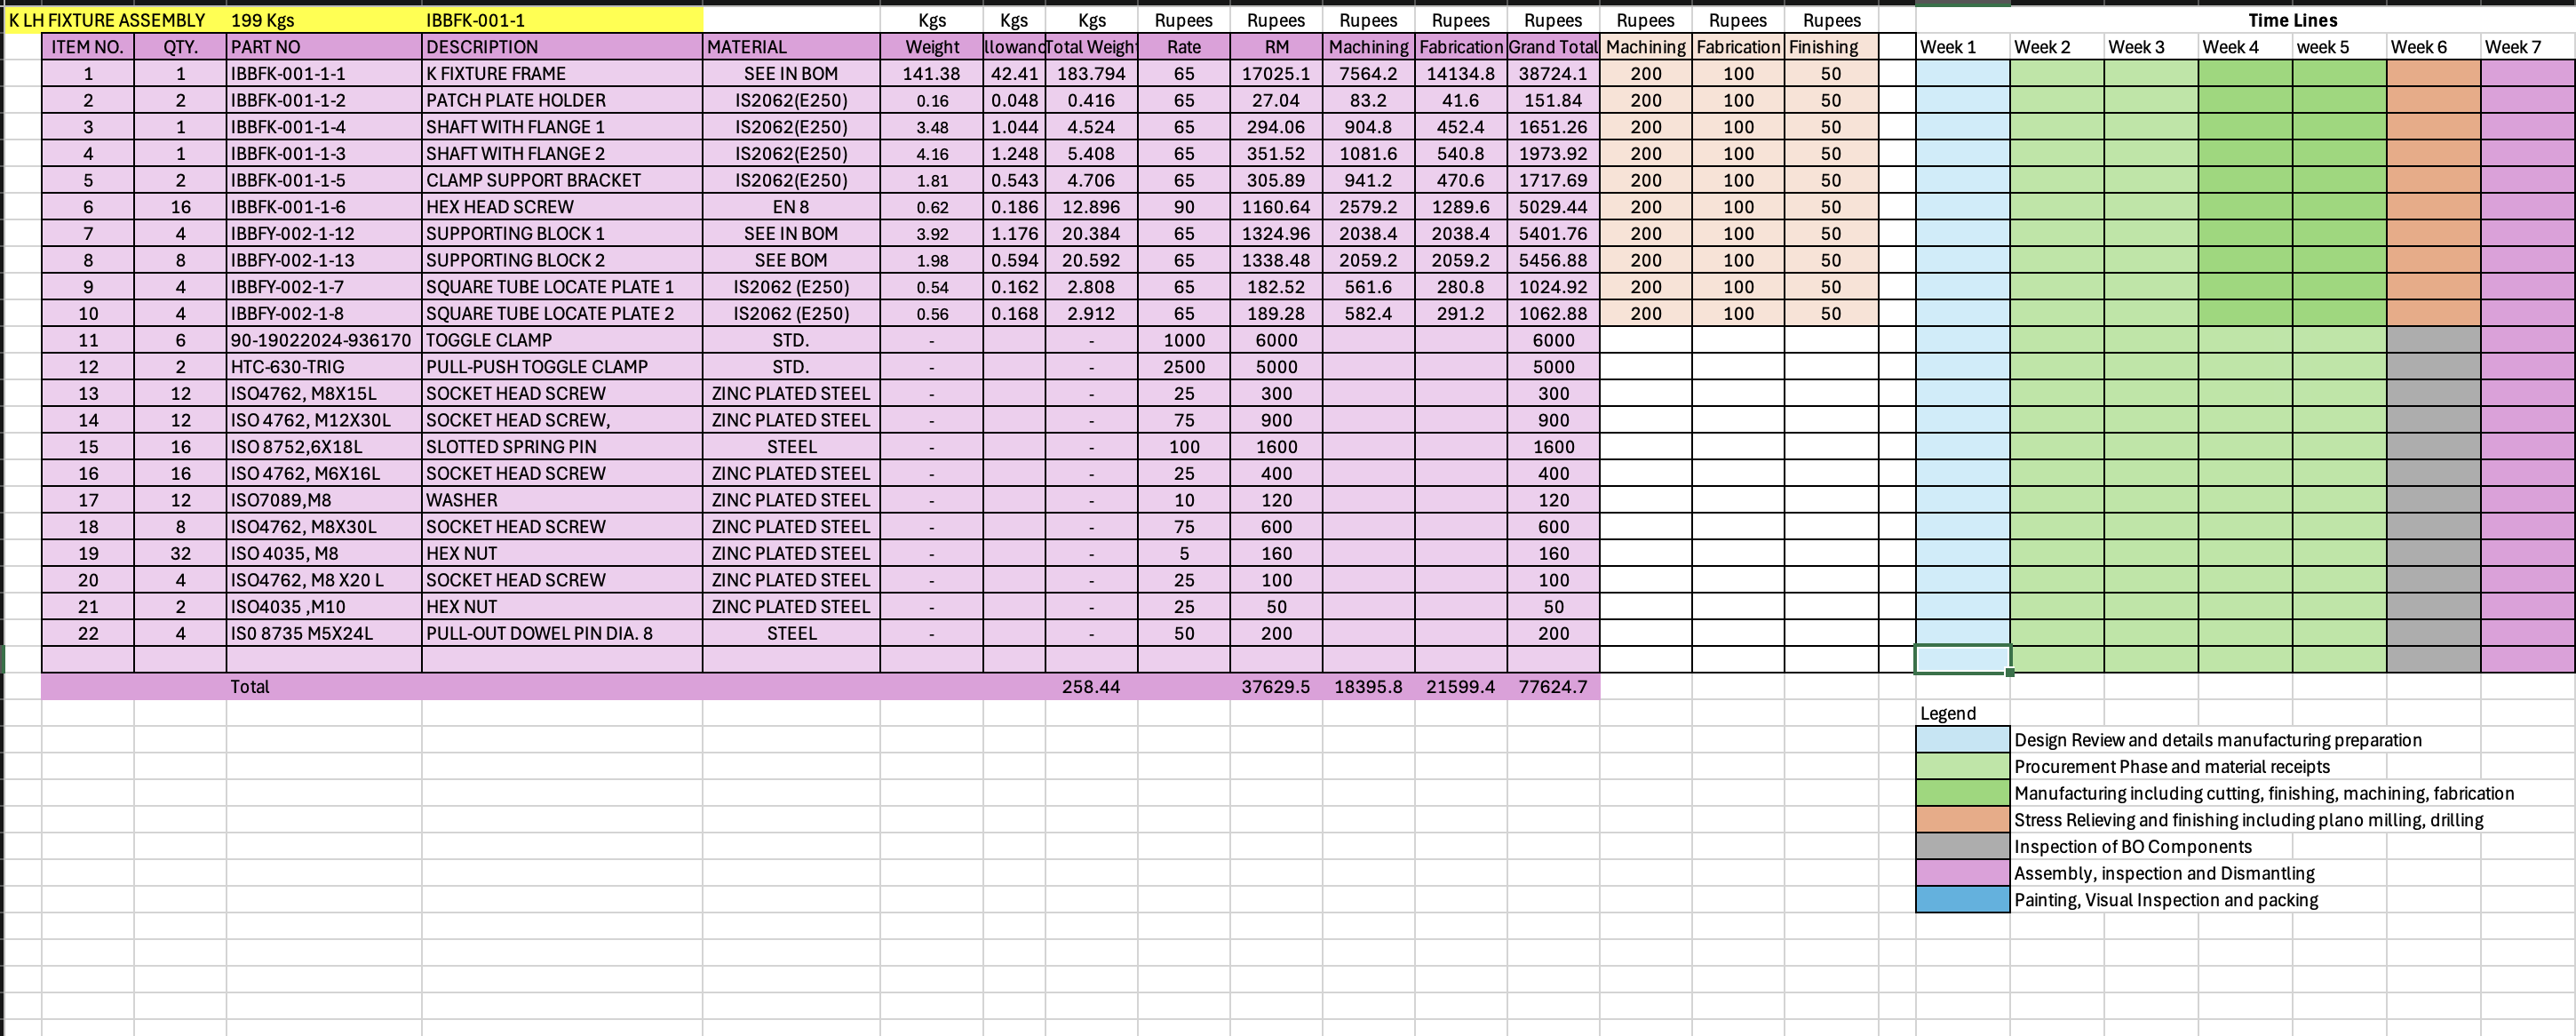The width and height of the screenshot is (2576, 1036).
Task: Click pull-push clamp rate '2500'
Action: (1184, 367)
